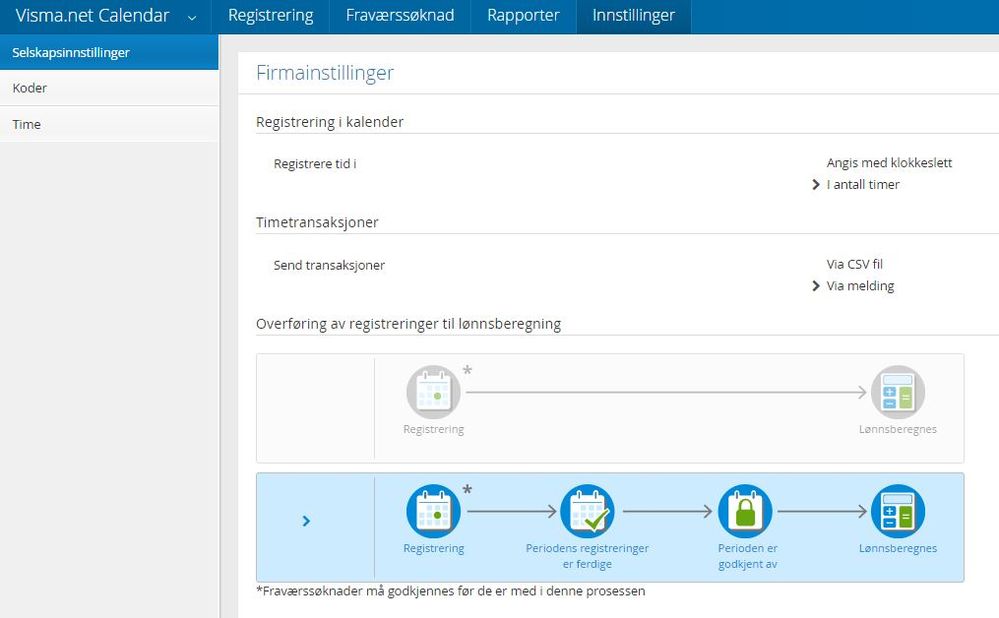Click the blue Registrering calendar icon
999x618 pixels.
click(433, 511)
